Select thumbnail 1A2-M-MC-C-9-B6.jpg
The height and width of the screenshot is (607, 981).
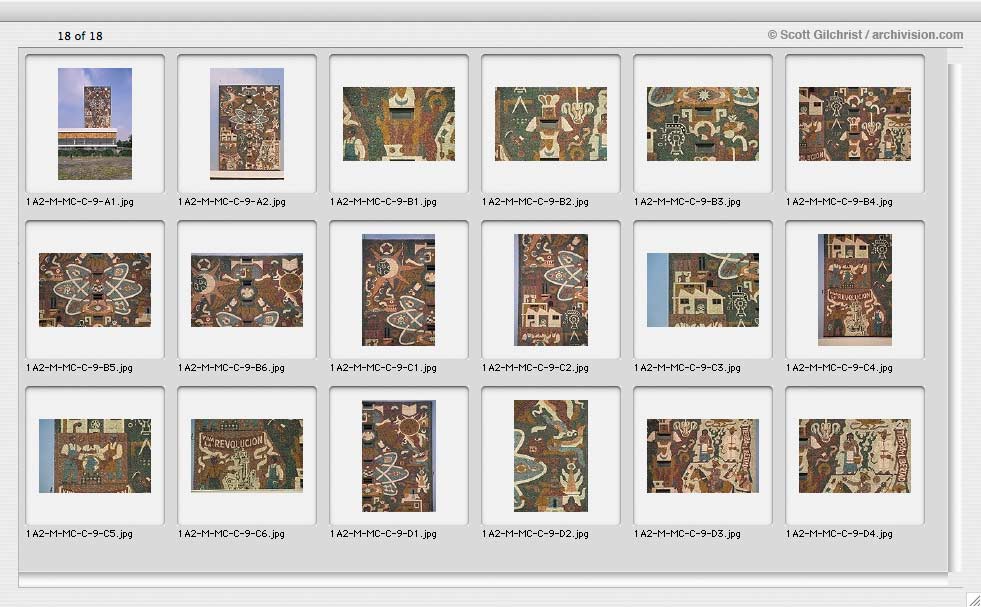(x=247, y=290)
